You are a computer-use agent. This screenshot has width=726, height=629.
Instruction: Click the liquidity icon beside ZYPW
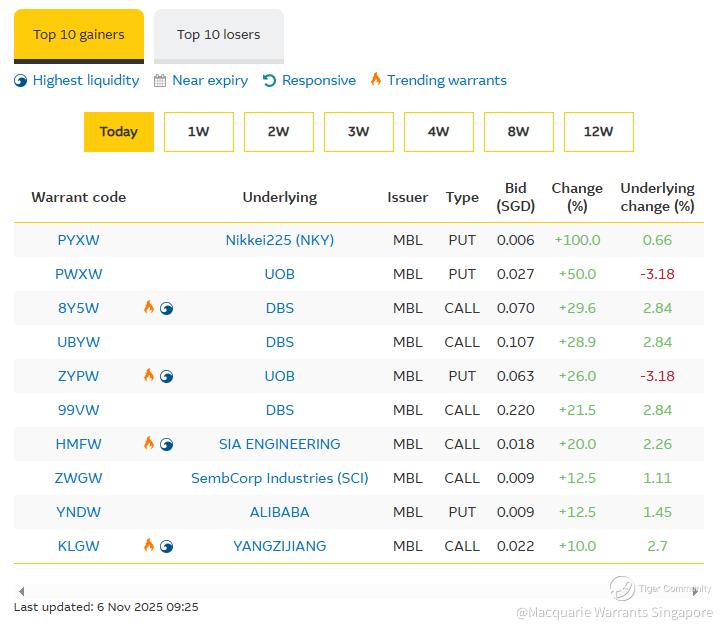pyautogui.click(x=167, y=376)
